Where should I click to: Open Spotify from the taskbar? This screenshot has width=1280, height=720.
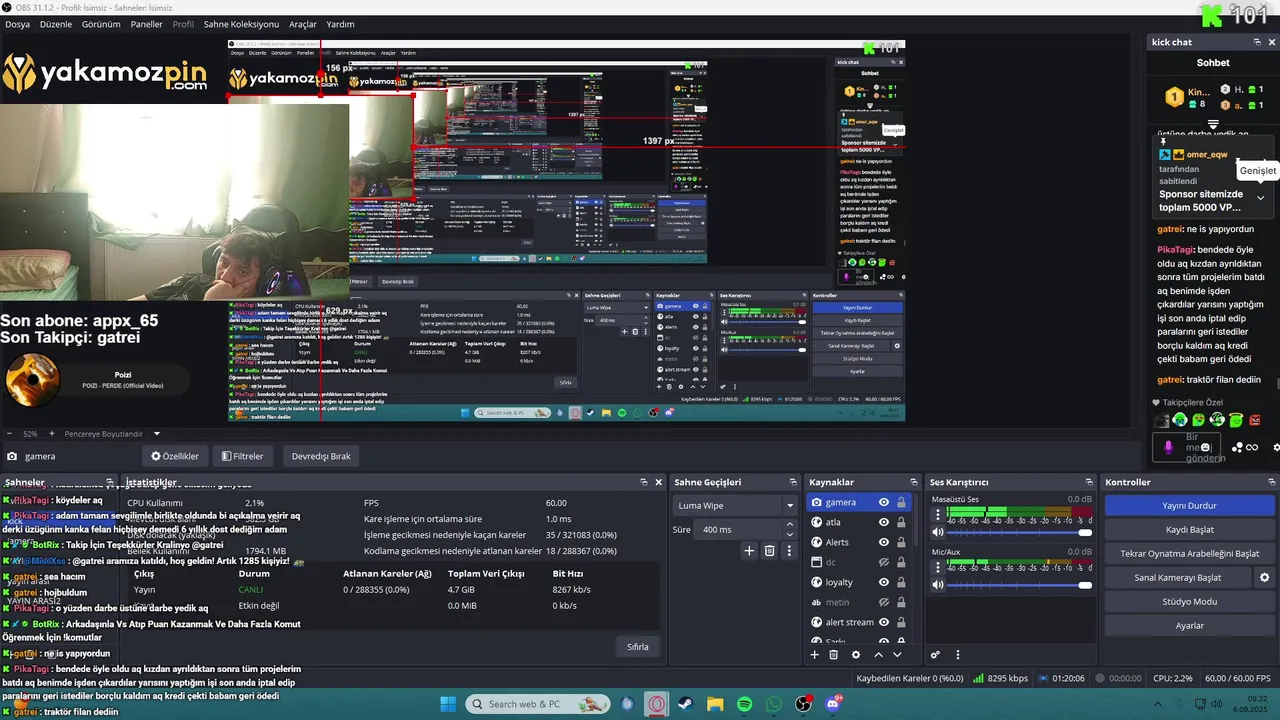click(x=744, y=704)
